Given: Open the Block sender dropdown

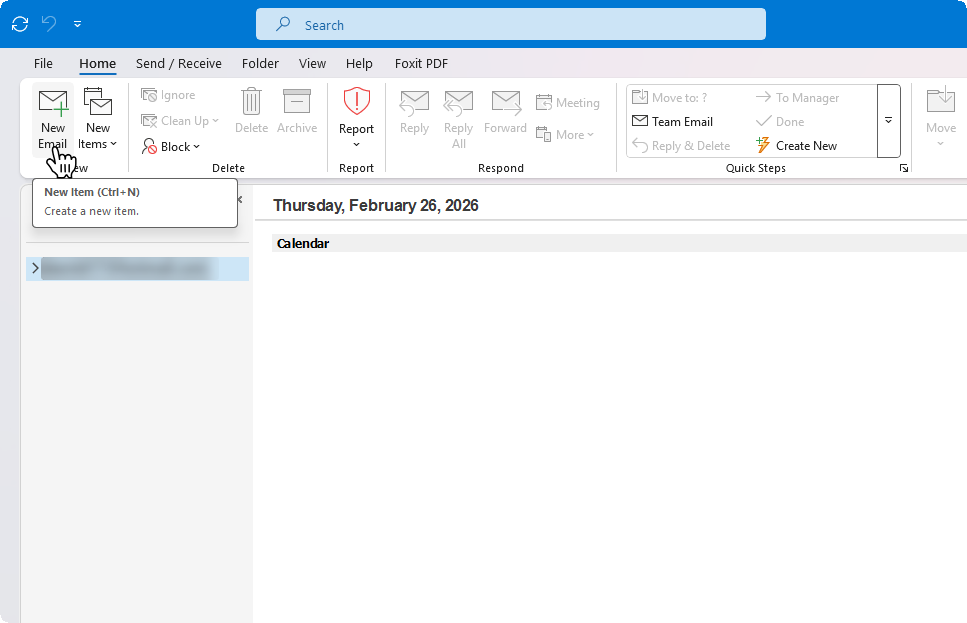Looking at the screenshot, I should [x=171, y=147].
